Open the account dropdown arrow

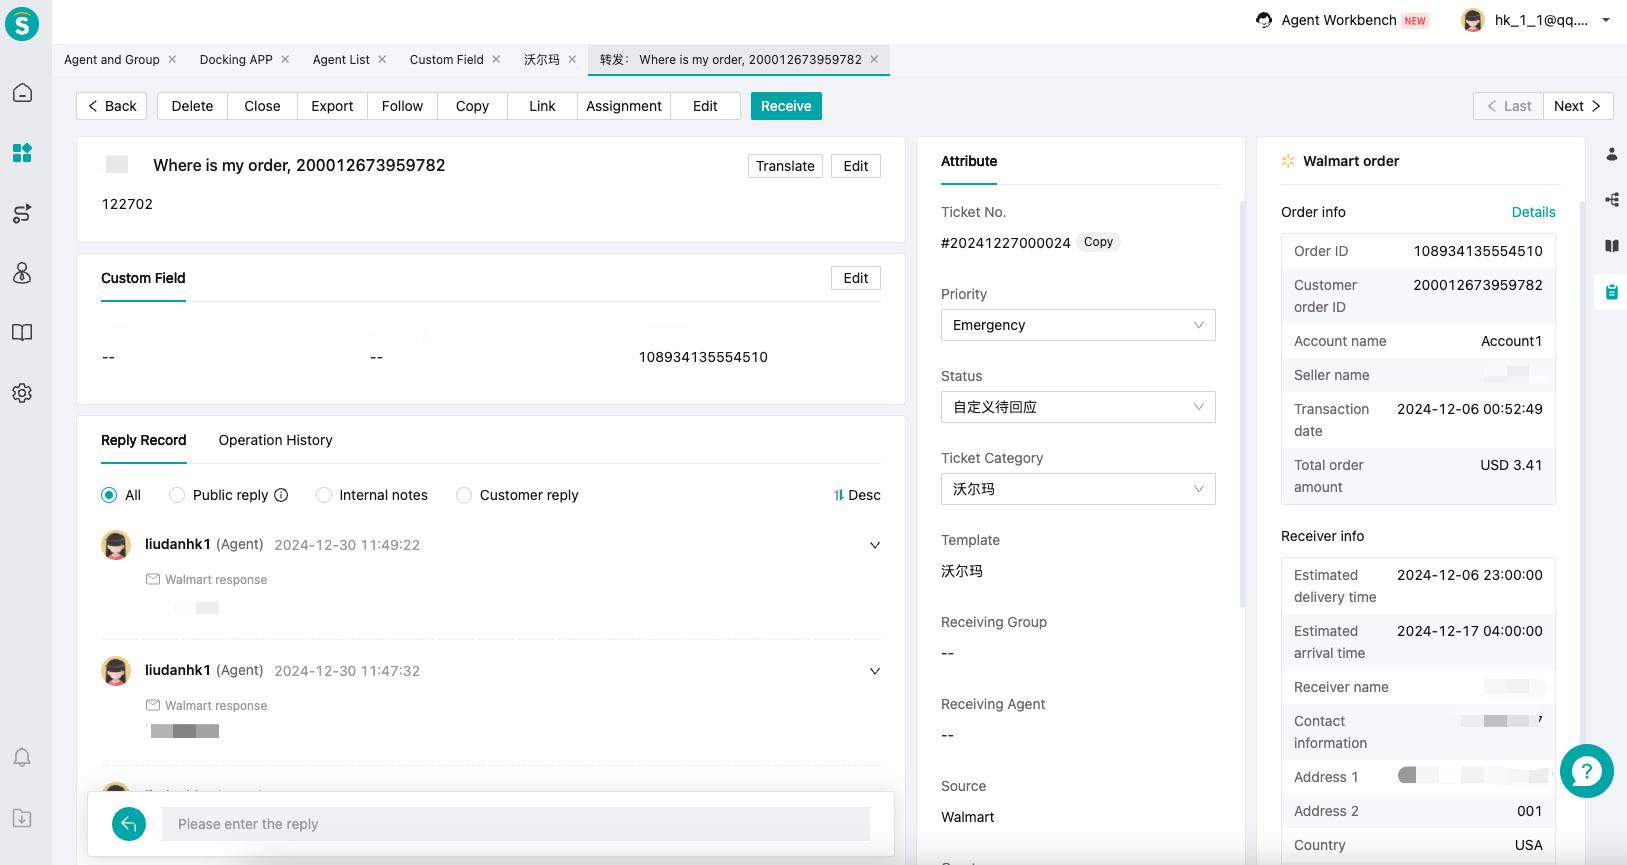click(1606, 20)
